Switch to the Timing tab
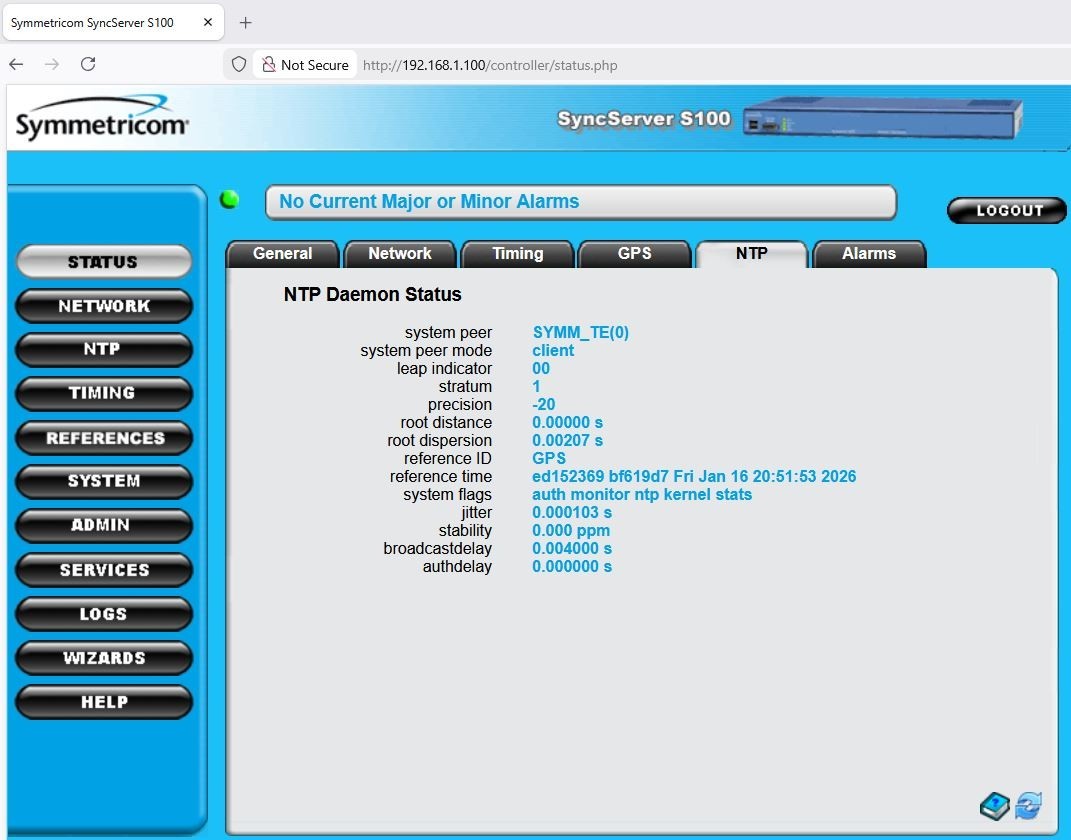Viewport: 1071px width, 840px height. [518, 253]
